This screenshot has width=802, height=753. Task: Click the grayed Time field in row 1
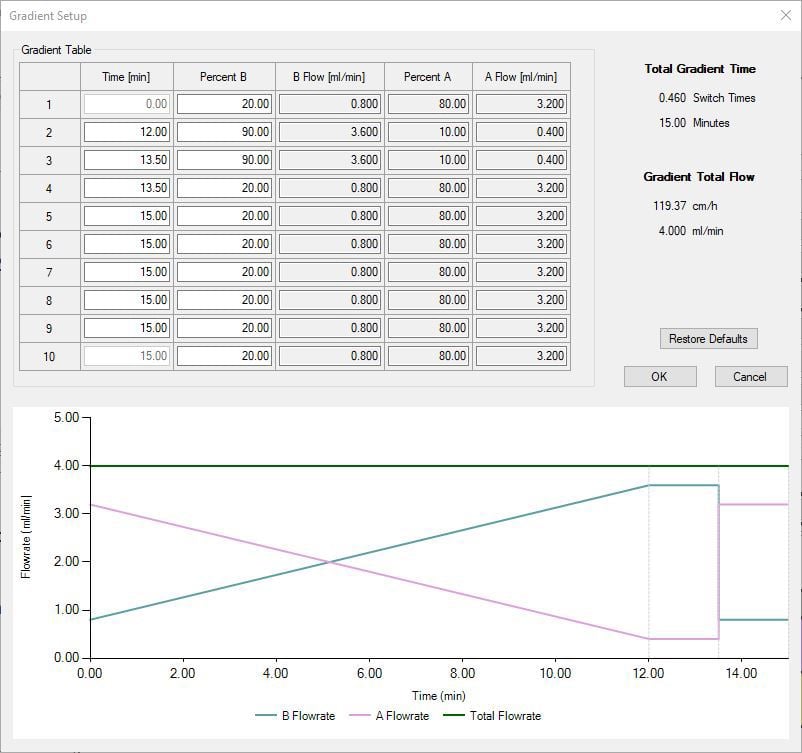[x=127, y=104]
